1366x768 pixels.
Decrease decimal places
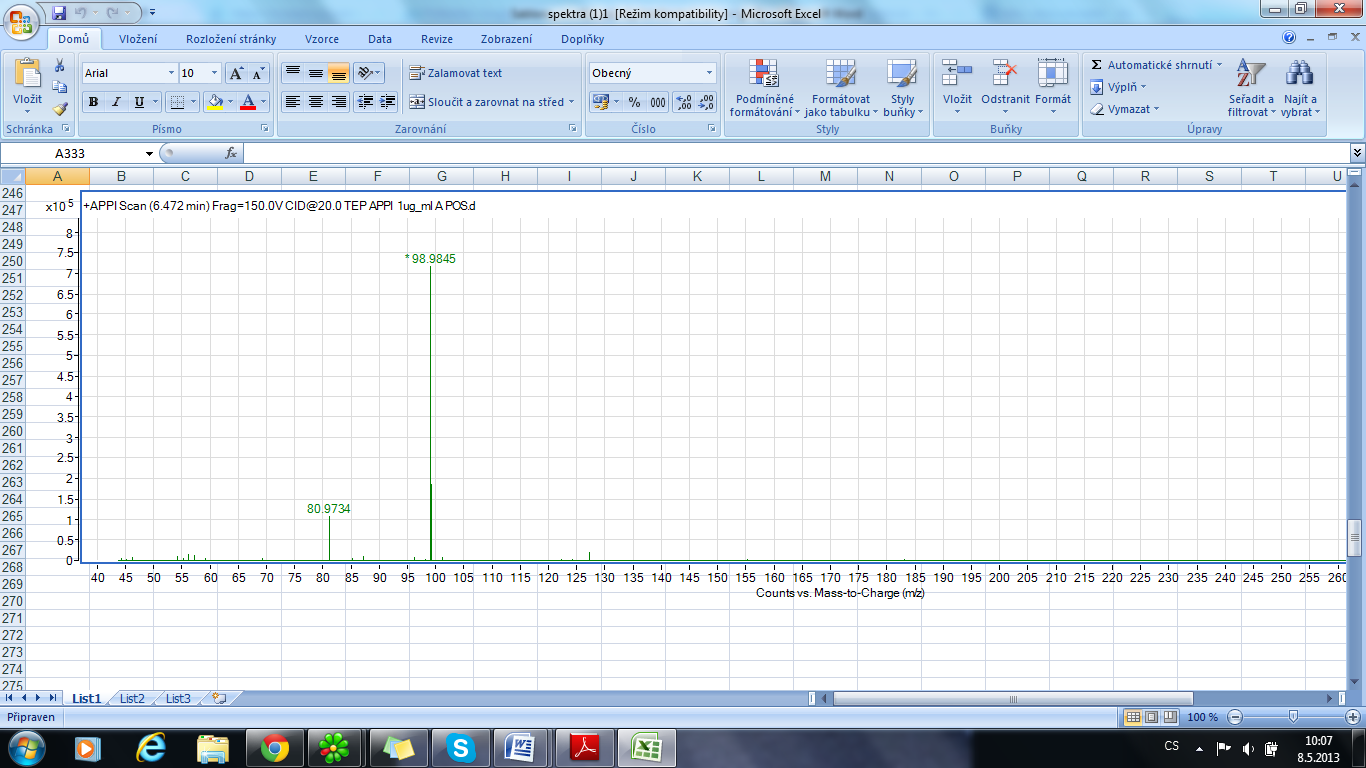click(706, 102)
